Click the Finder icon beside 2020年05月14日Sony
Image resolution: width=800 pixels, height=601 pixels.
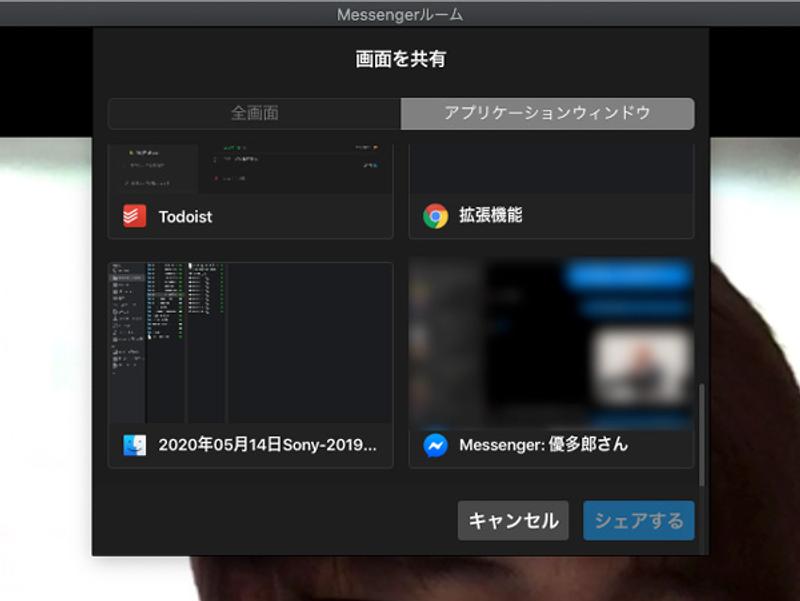[135, 445]
